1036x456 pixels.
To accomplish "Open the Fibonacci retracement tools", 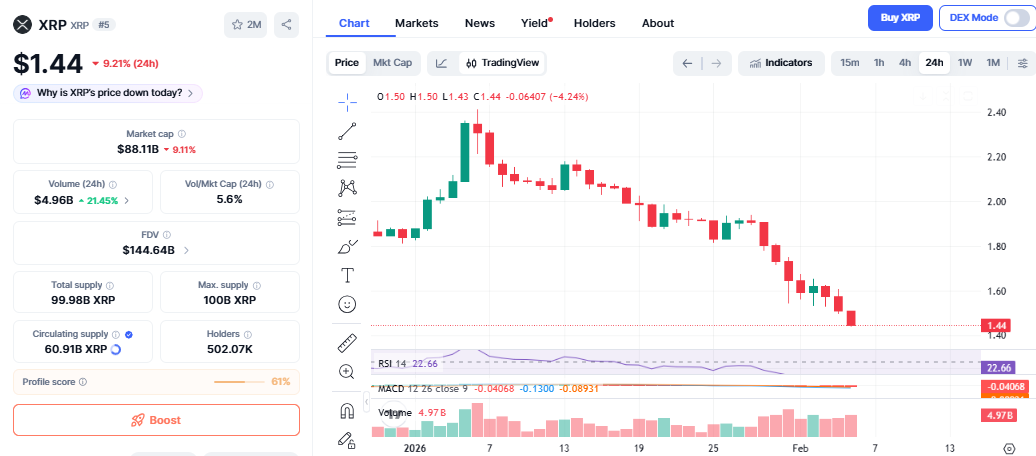I will click(x=347, y=159).
